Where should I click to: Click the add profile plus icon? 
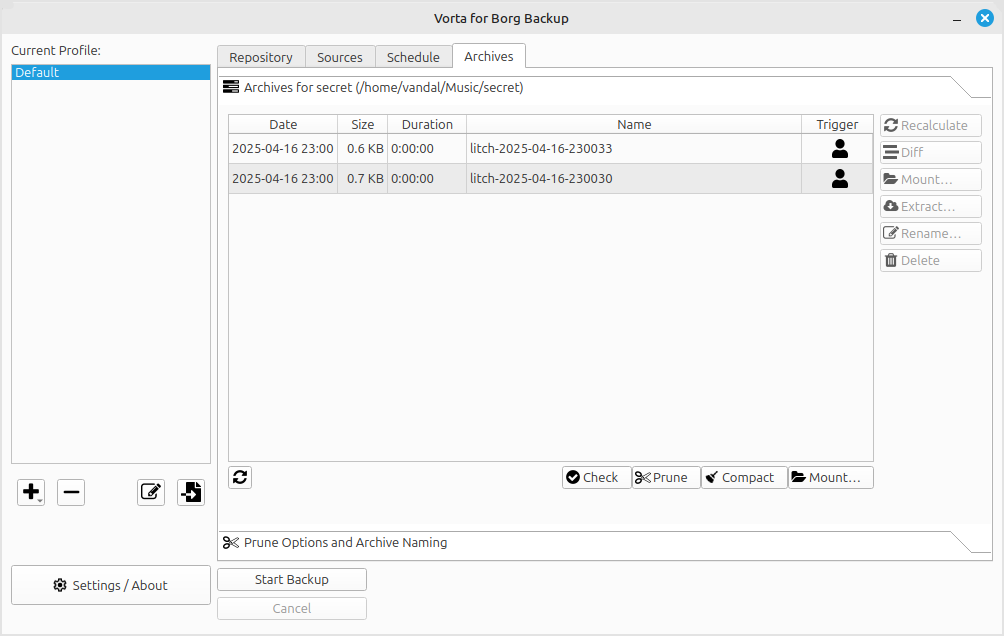pyautogui.click(x=29, y=492)
